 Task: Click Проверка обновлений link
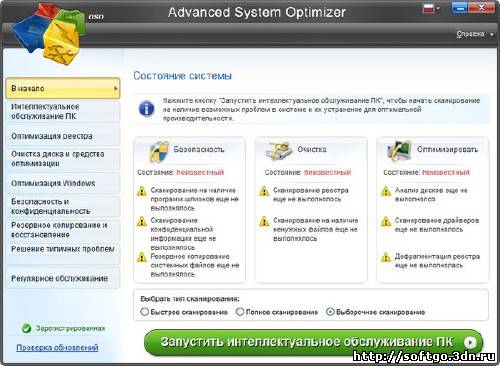click(57, 348)
